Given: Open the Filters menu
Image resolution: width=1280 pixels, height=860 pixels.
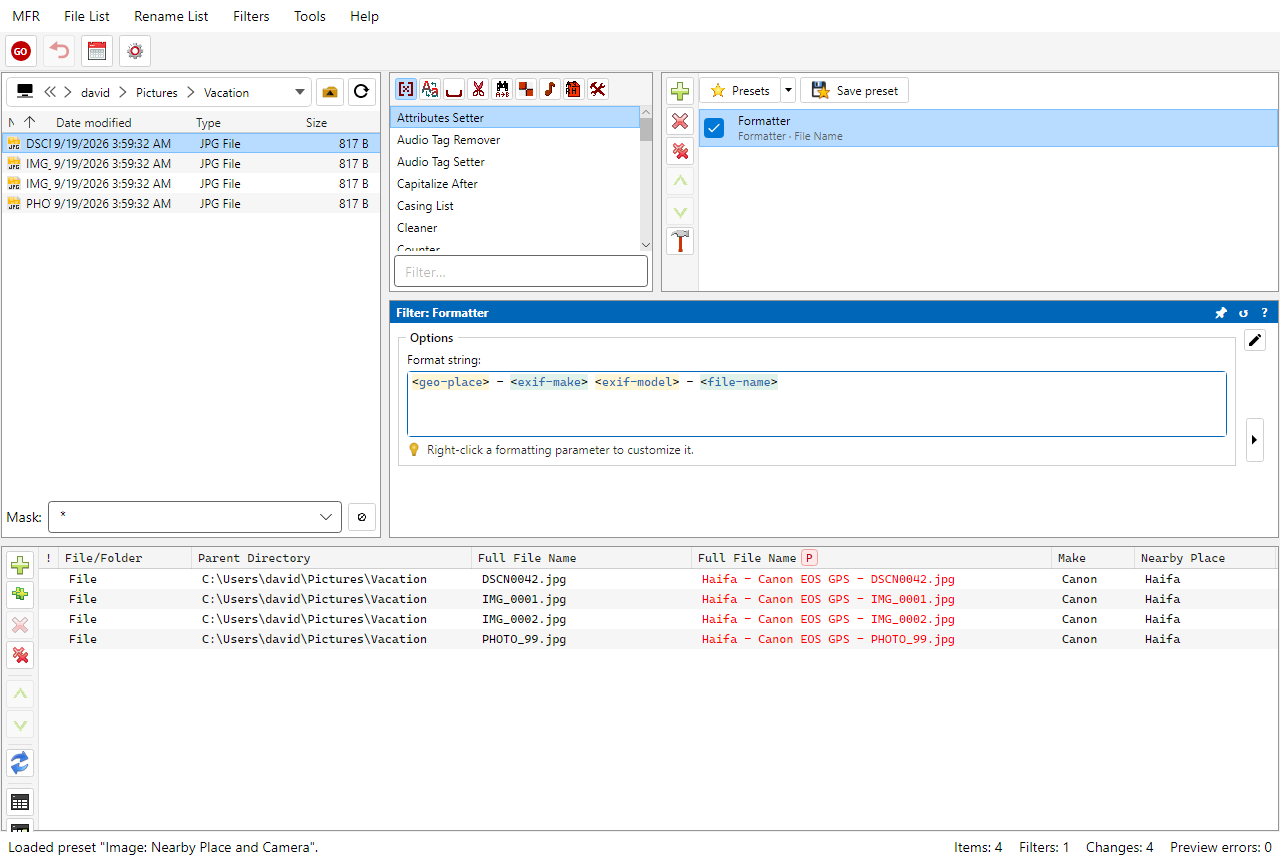Looking at the screenshot, I should [x=251, y=16].
